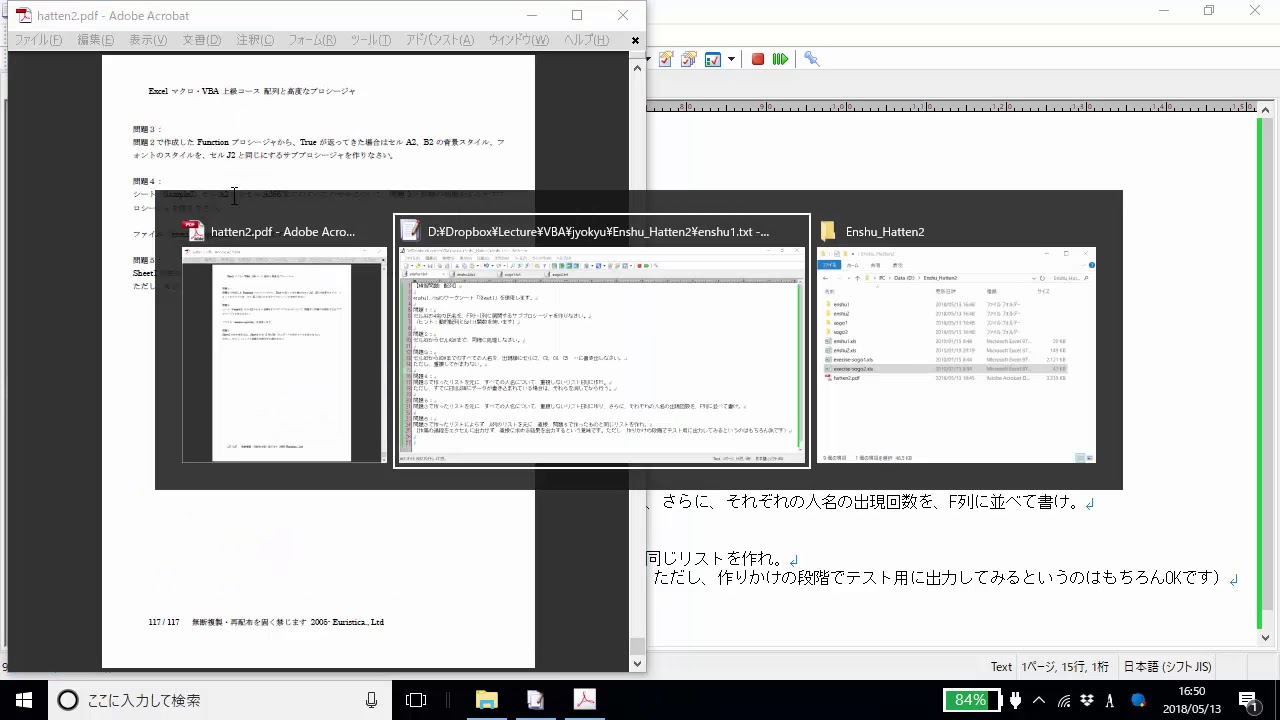Expand hidden system tray icons chevron

tap(1039, 700)
